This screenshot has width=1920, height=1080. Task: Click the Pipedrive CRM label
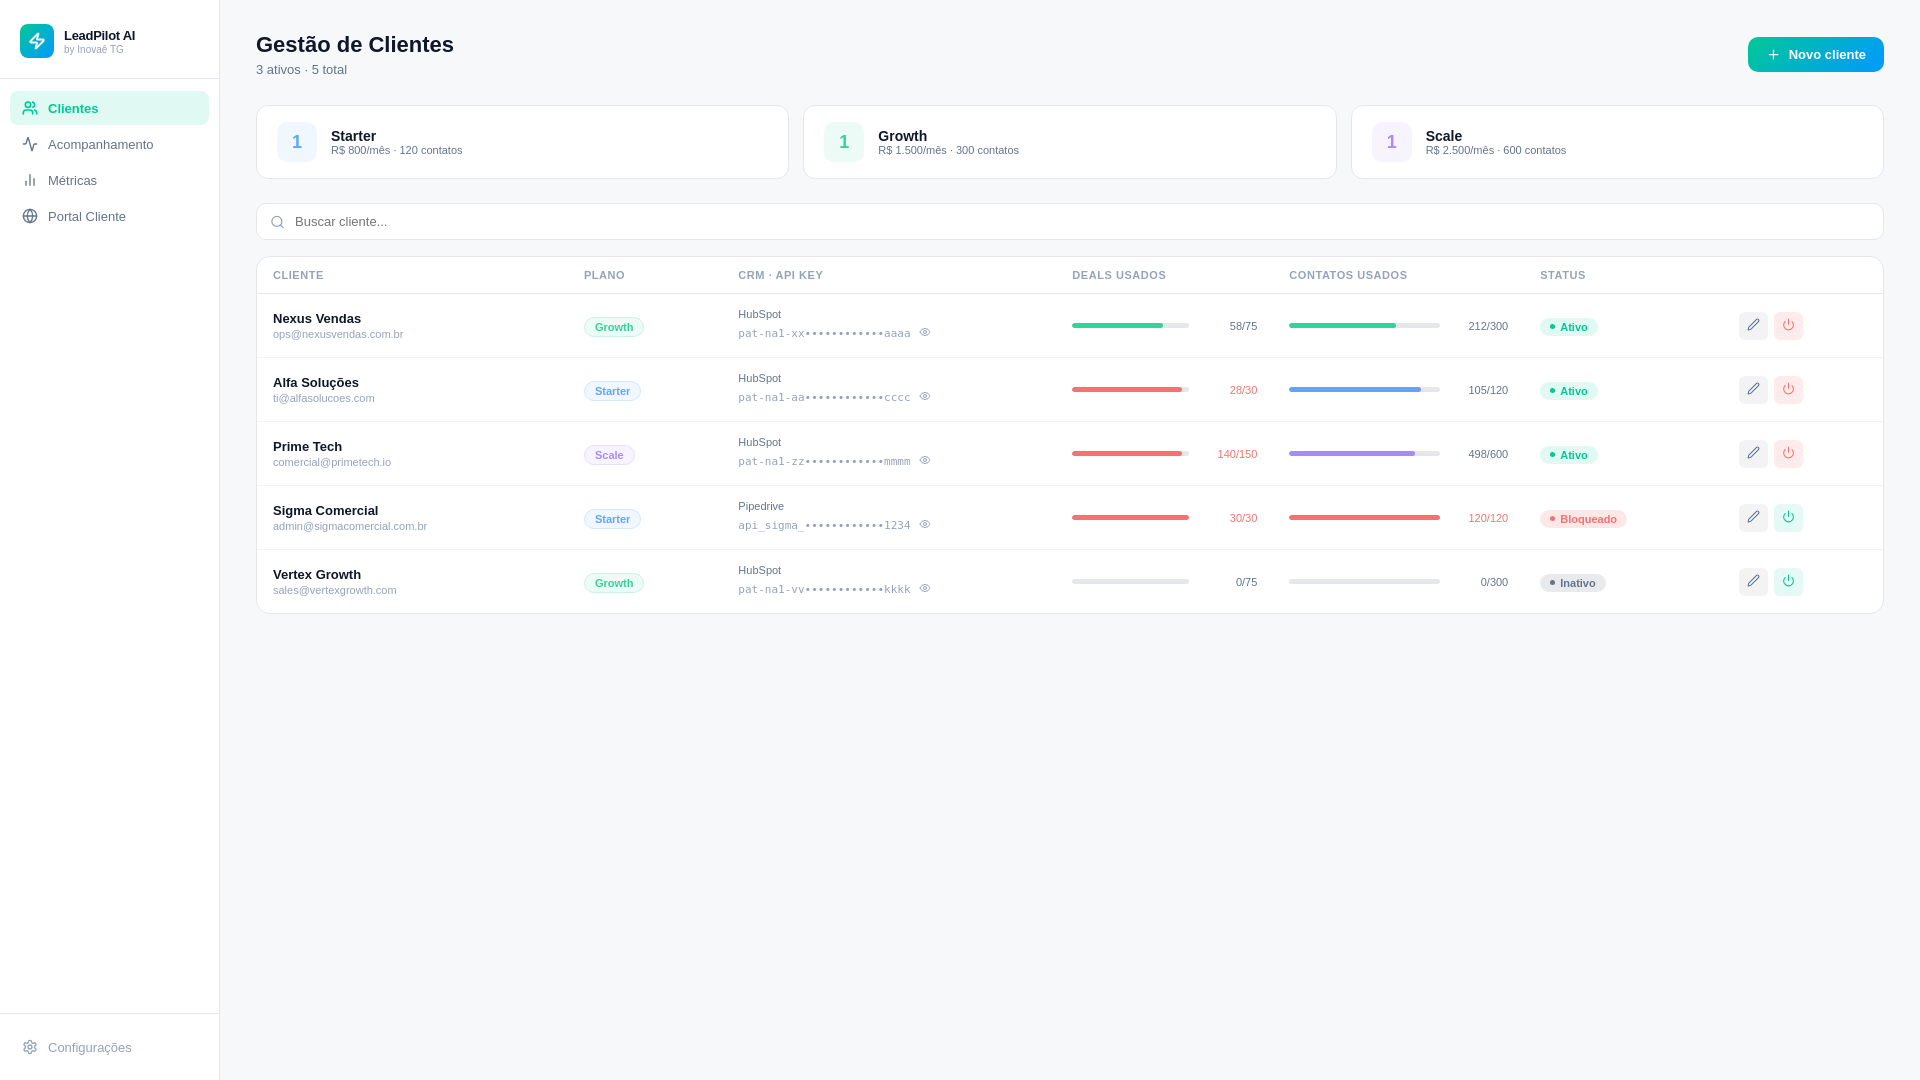click(x=761, y=506)
